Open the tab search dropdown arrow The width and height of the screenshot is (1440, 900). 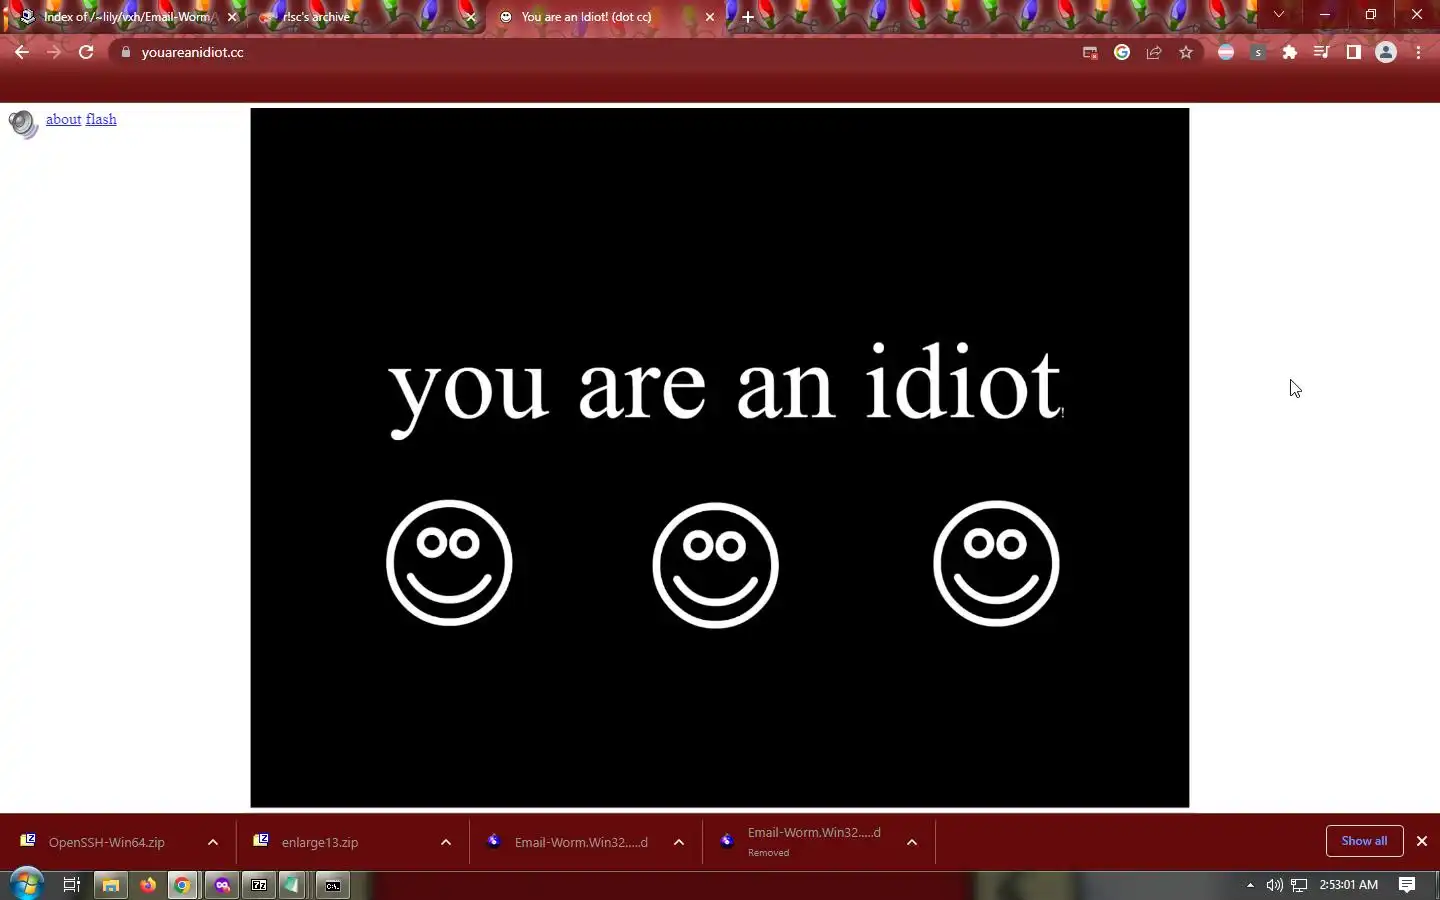click(x=1279, y=14)
